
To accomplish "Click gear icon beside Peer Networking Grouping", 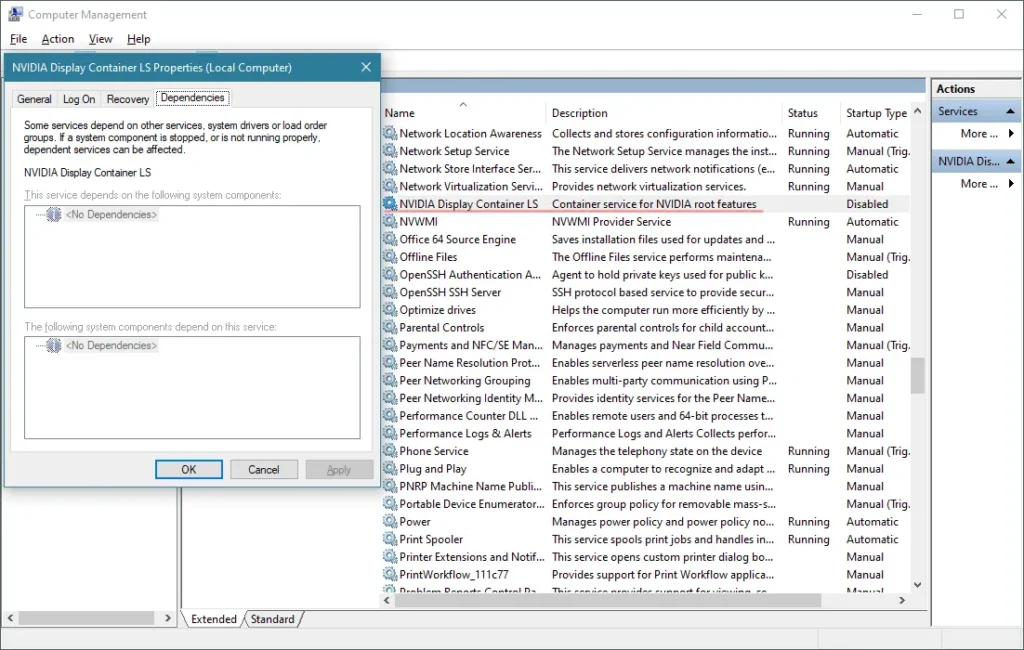I will [390, 380].
